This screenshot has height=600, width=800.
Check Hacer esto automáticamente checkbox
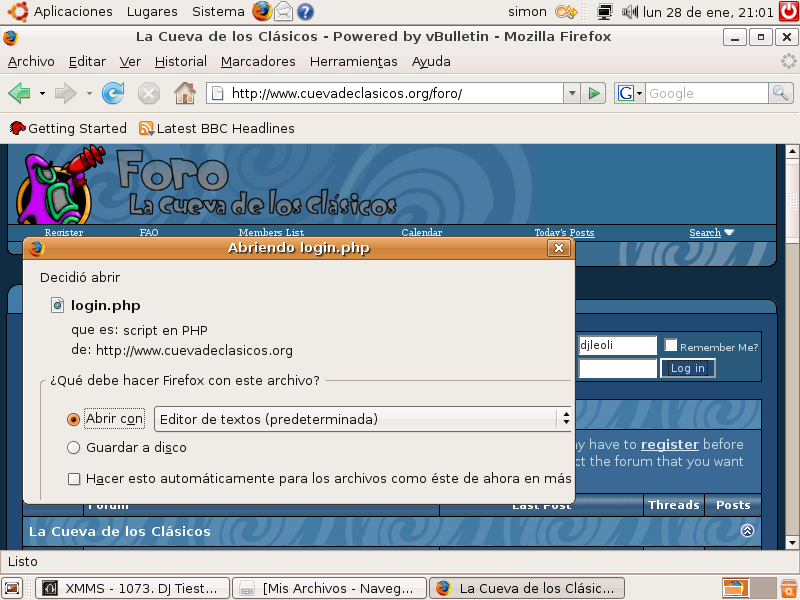(74, 479)
